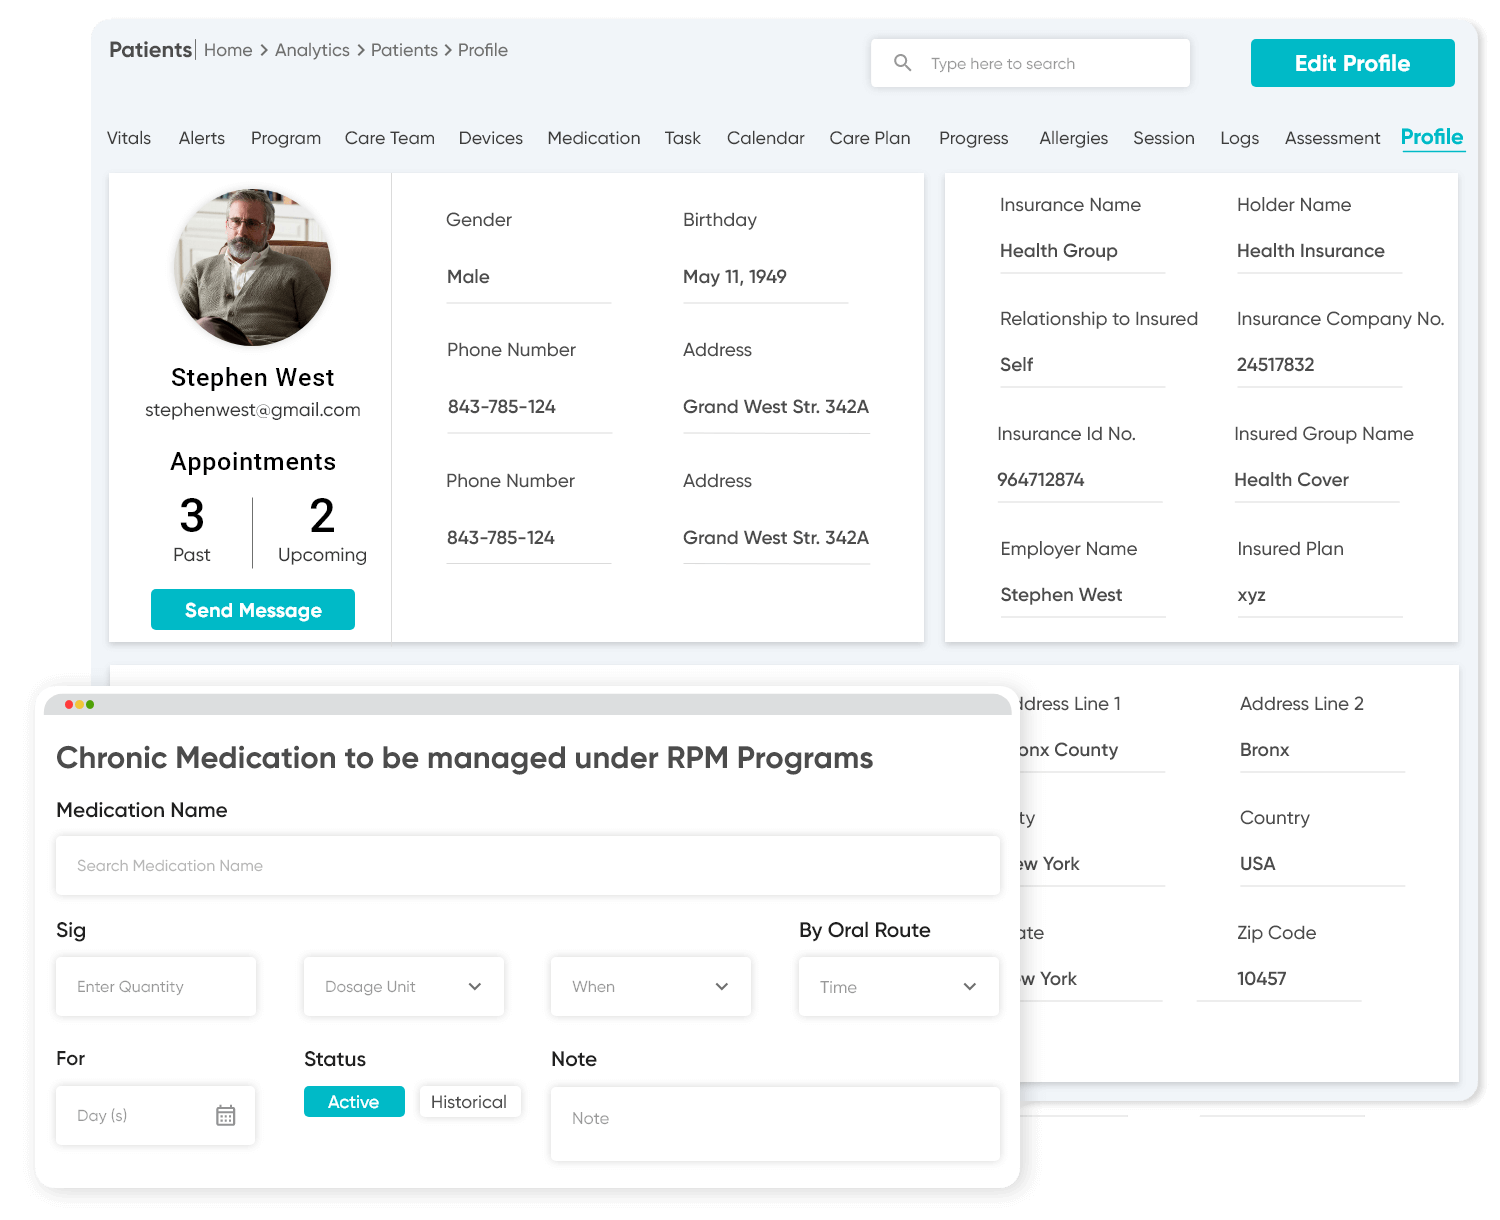Select the Care Plan tab

[869, 138]
